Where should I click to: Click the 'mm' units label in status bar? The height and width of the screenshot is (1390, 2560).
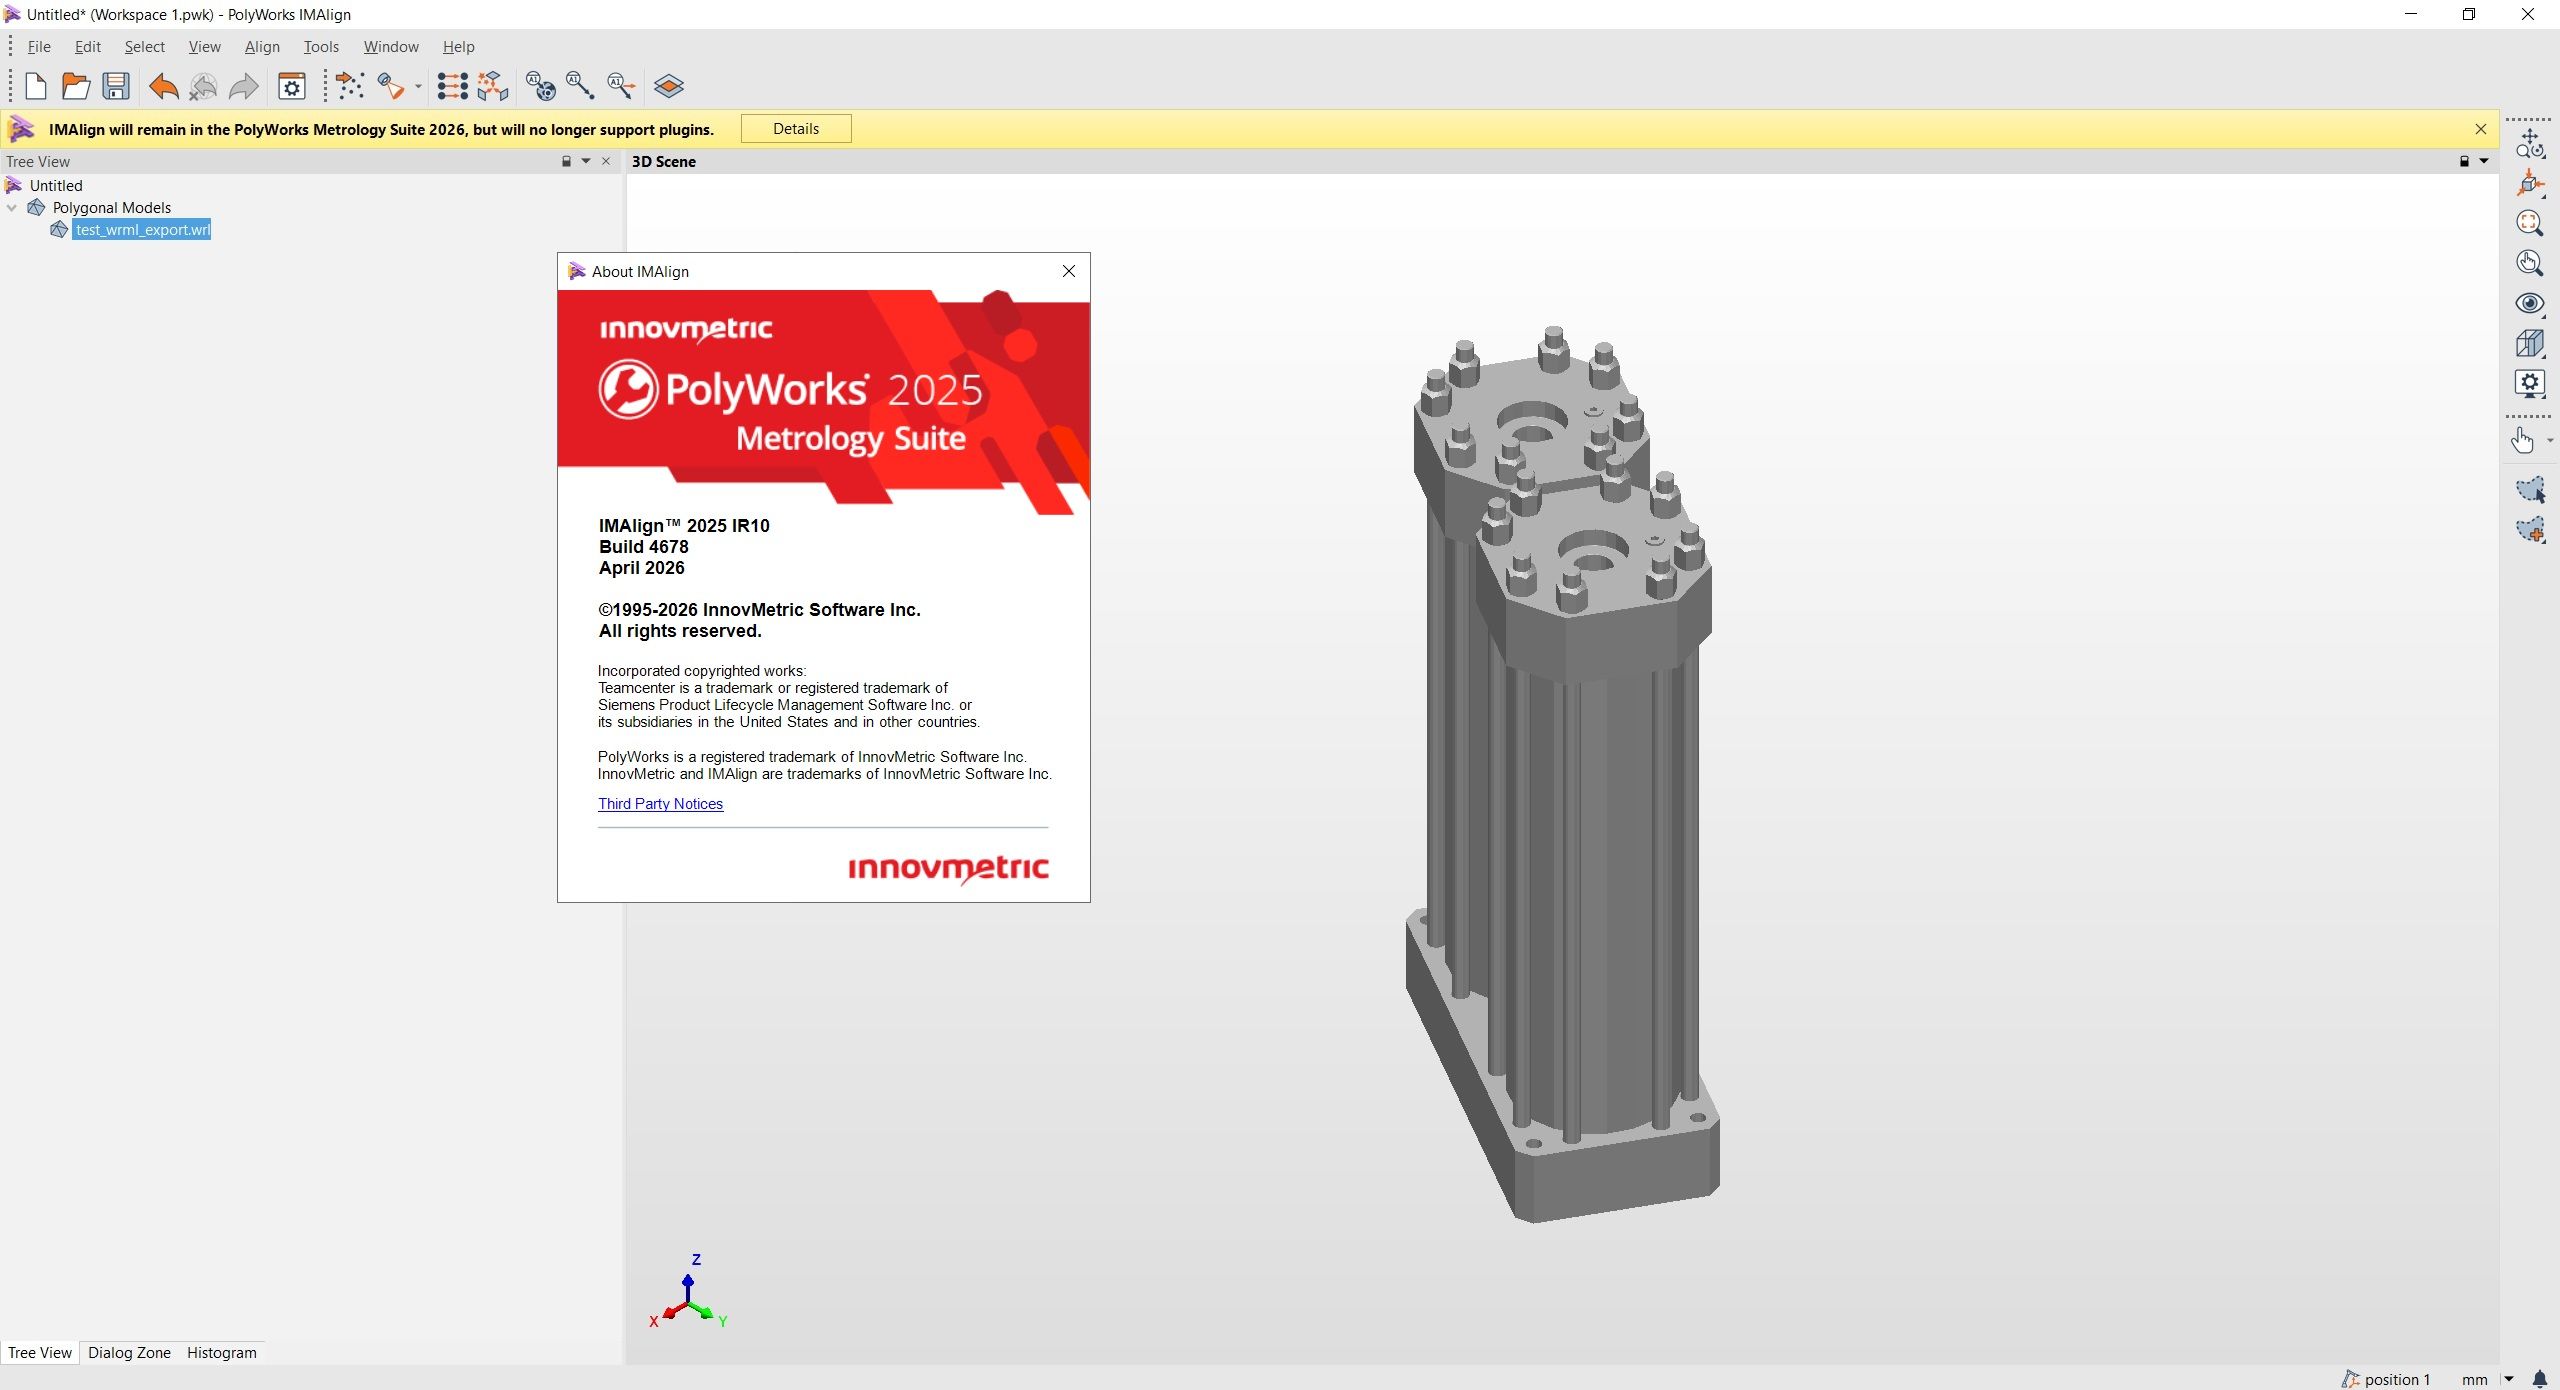point(2475,1380)
